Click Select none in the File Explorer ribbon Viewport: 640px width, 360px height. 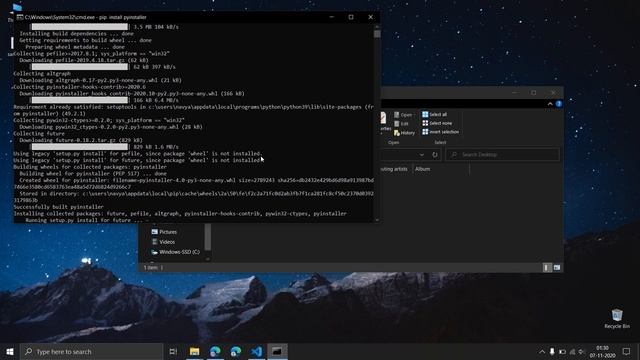pyautogui.click(x=437, y=123)
